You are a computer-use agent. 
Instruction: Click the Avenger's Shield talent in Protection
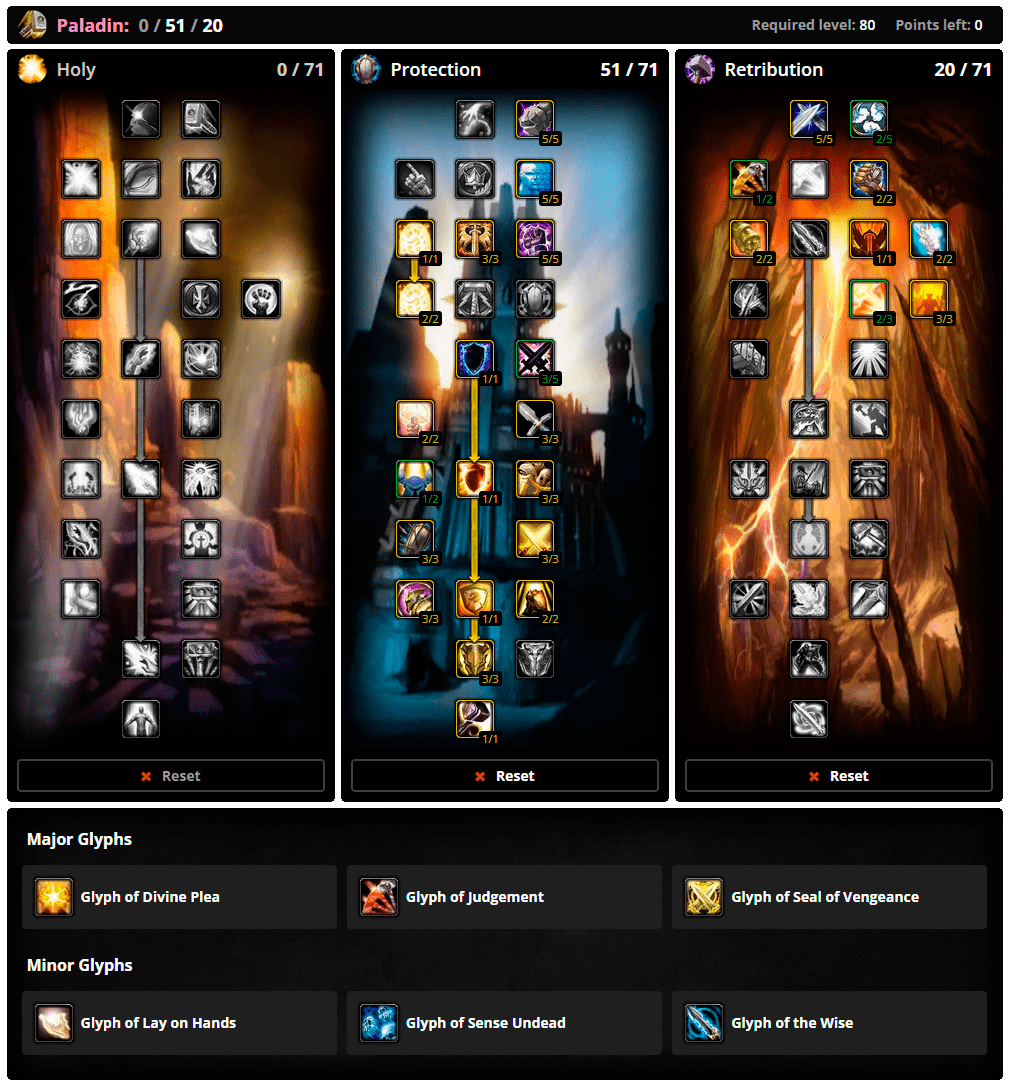[x=475, y=599]
